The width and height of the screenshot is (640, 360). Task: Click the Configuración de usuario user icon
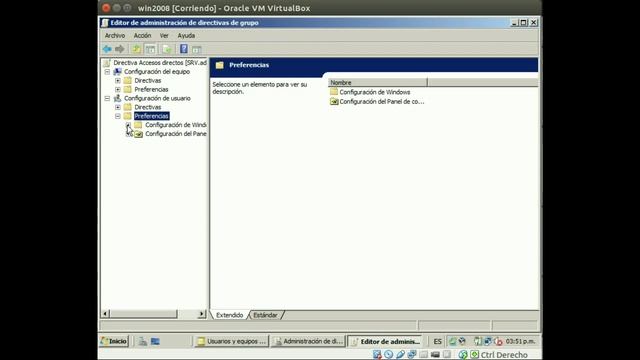coord(117,98)
